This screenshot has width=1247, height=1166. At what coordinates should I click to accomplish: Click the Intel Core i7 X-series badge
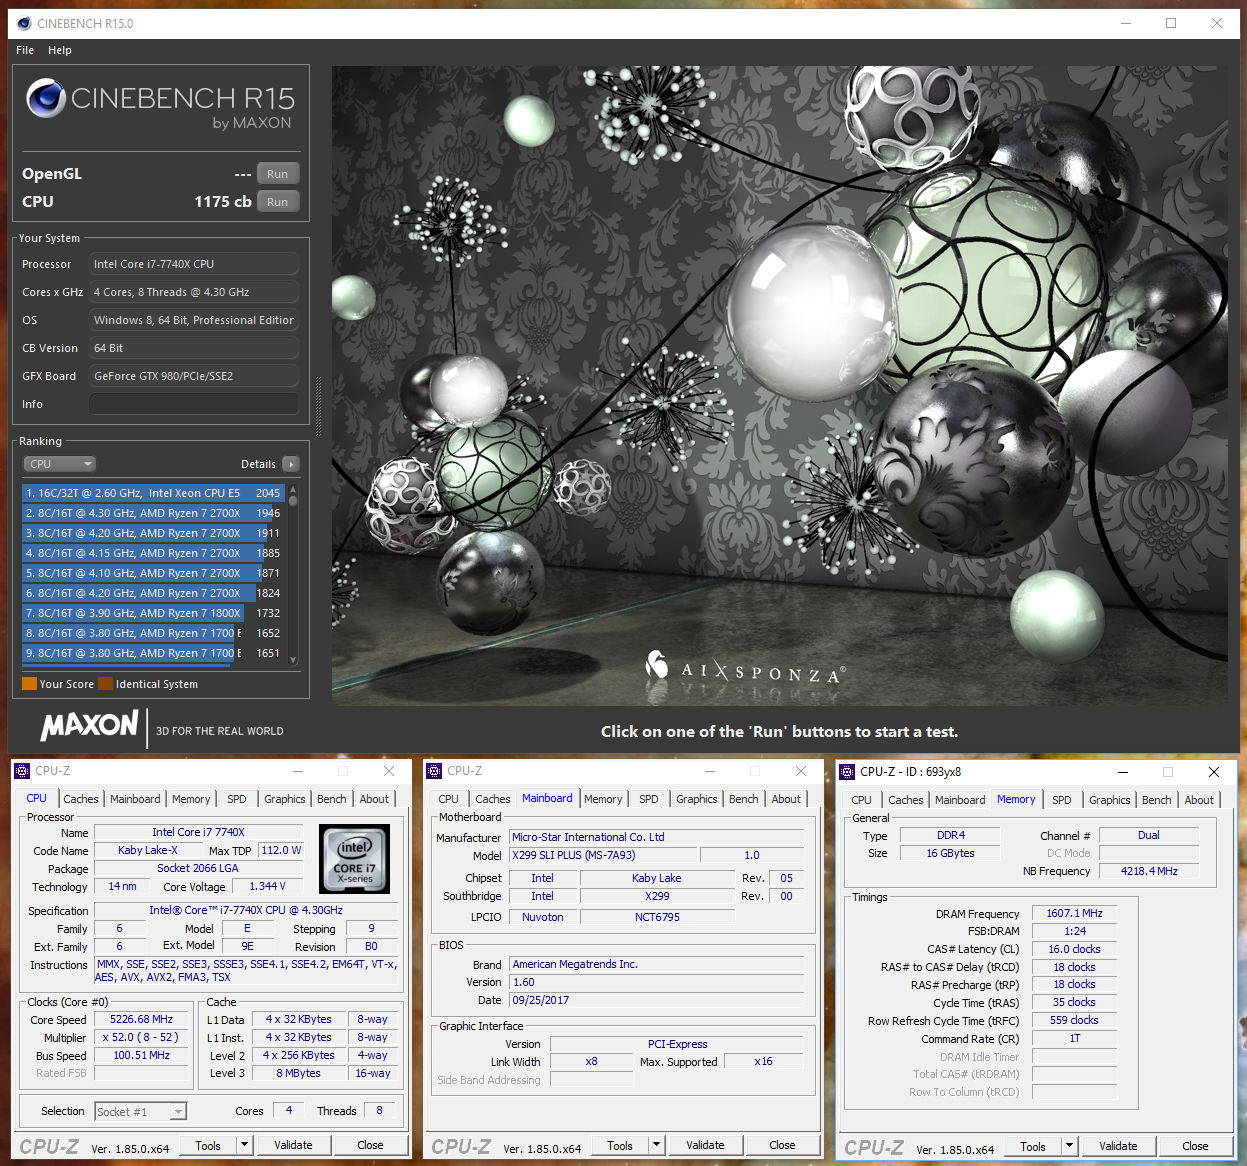pyautogui.click(x=354, y=859)
